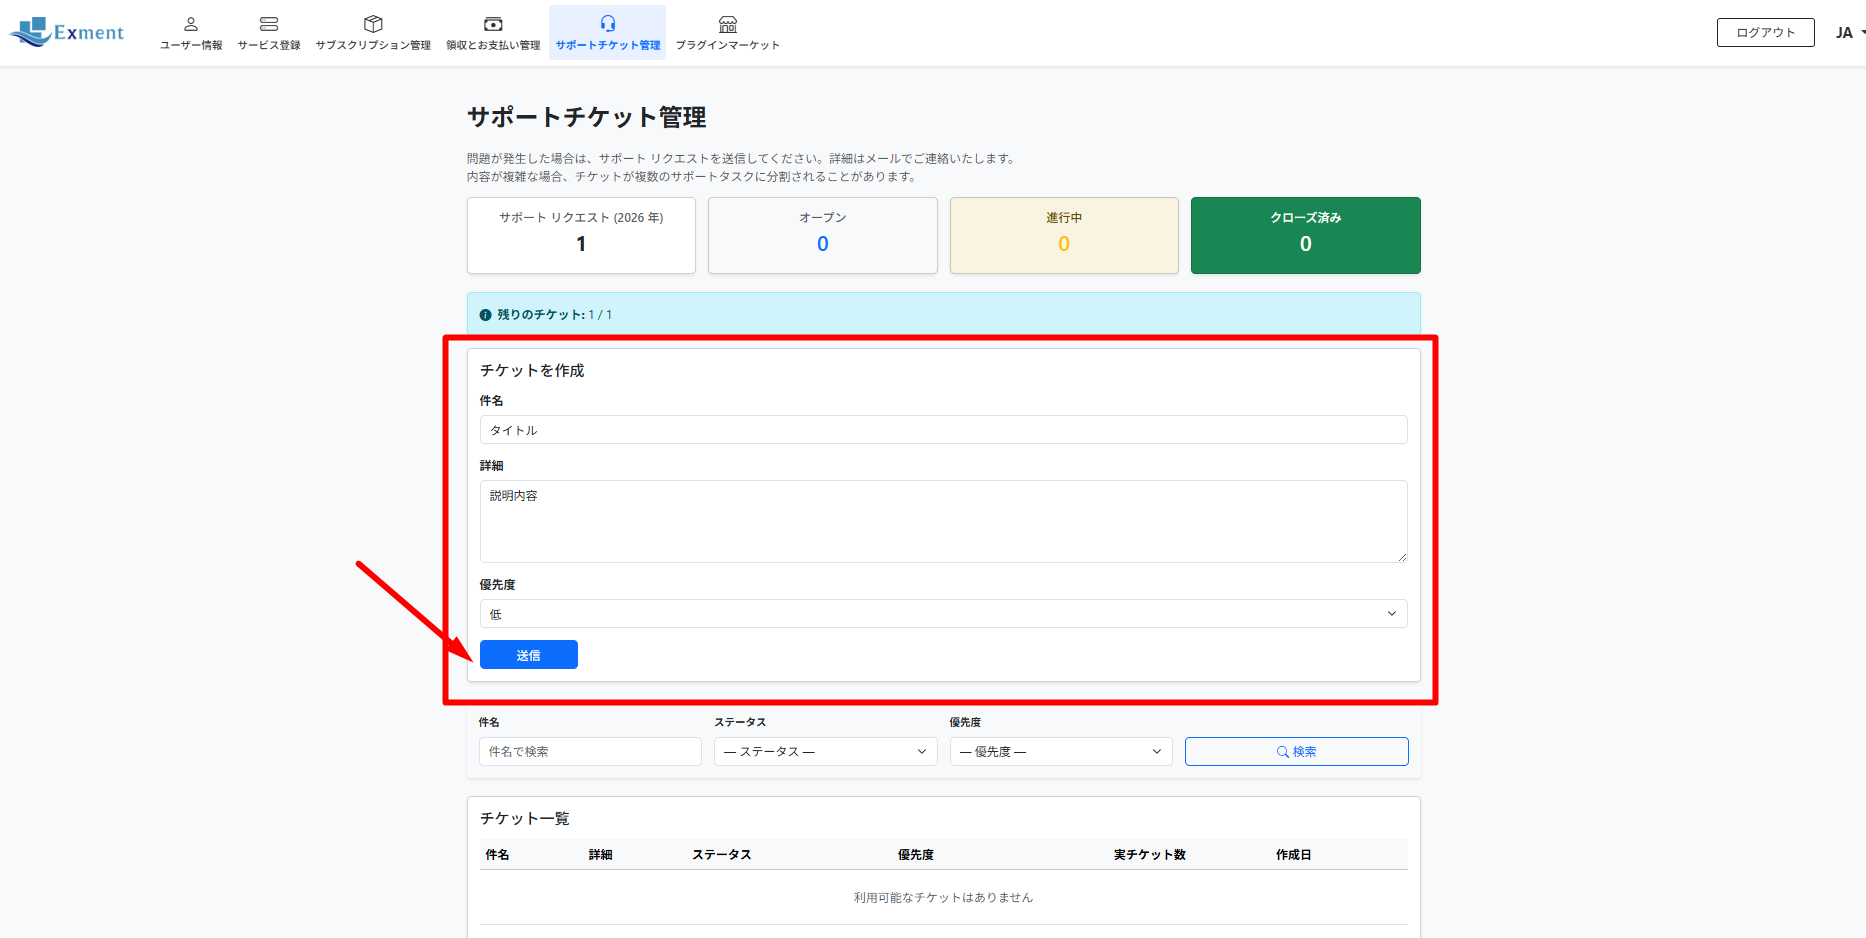This screenshot has height=938, width=1866.
Task: Click the 残りのチケット: 1 / 1 notice
Action: [944, 314]
